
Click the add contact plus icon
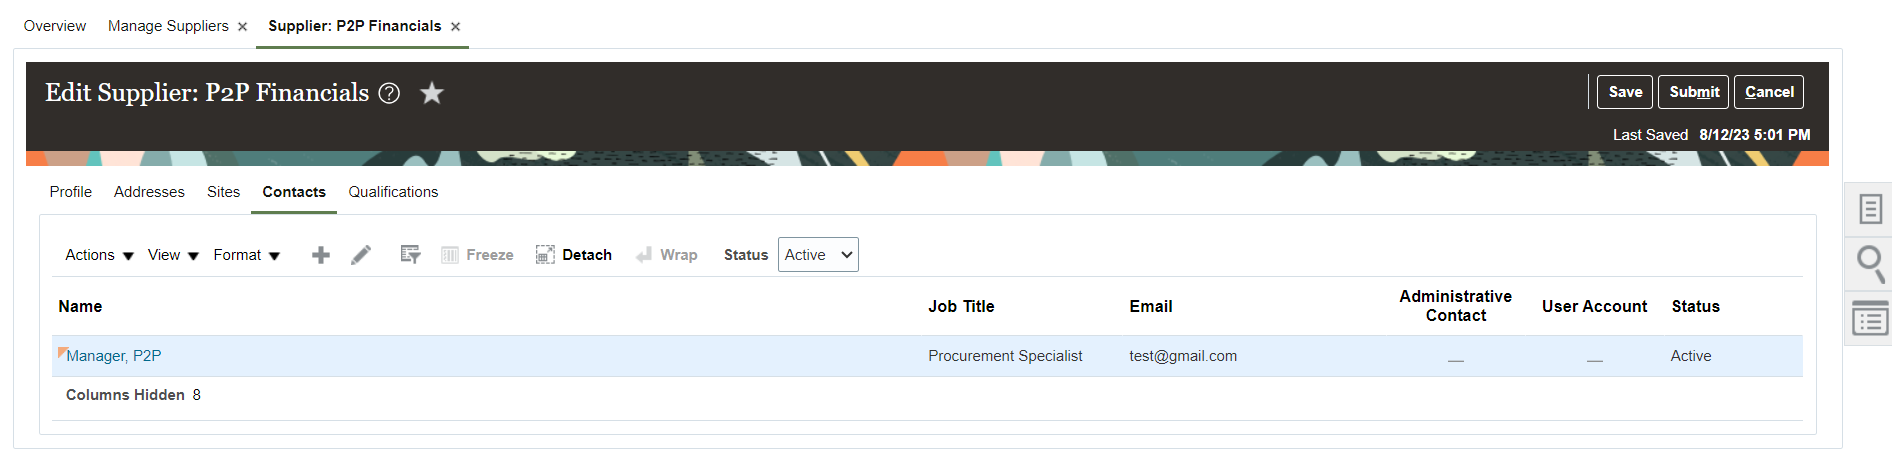[321, 255]
